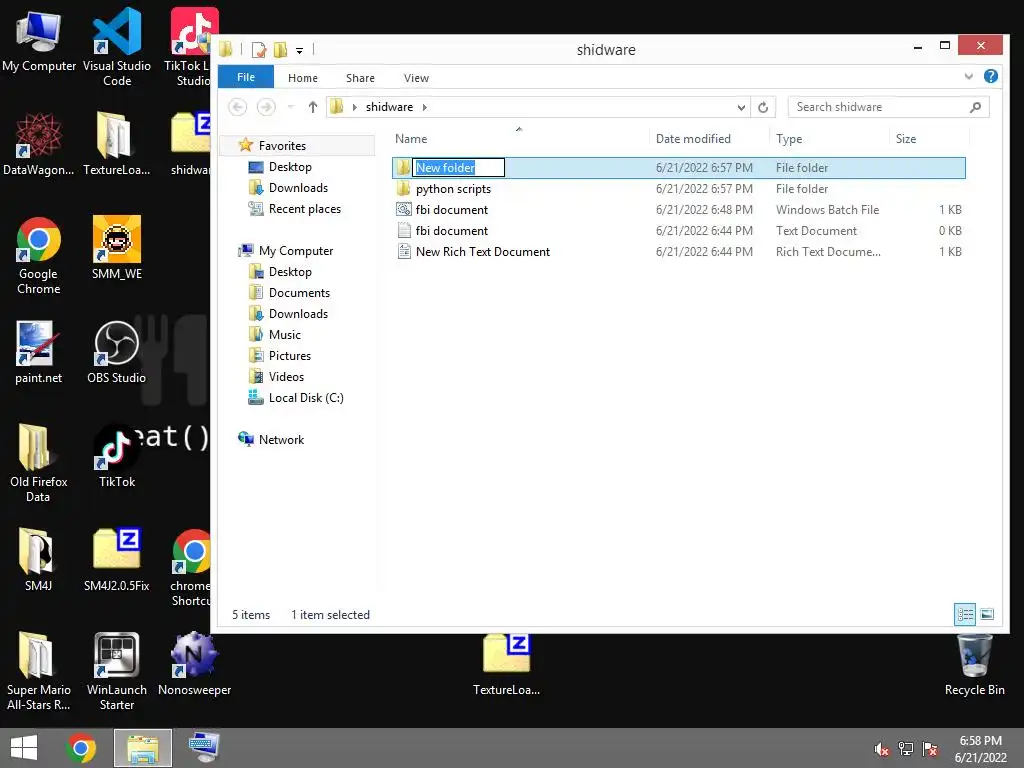The width and height of the screenshot is (1024, 768).
Task: Open Customize Quick Access Toolbar dropdown
Action: [x=299, y=50]
